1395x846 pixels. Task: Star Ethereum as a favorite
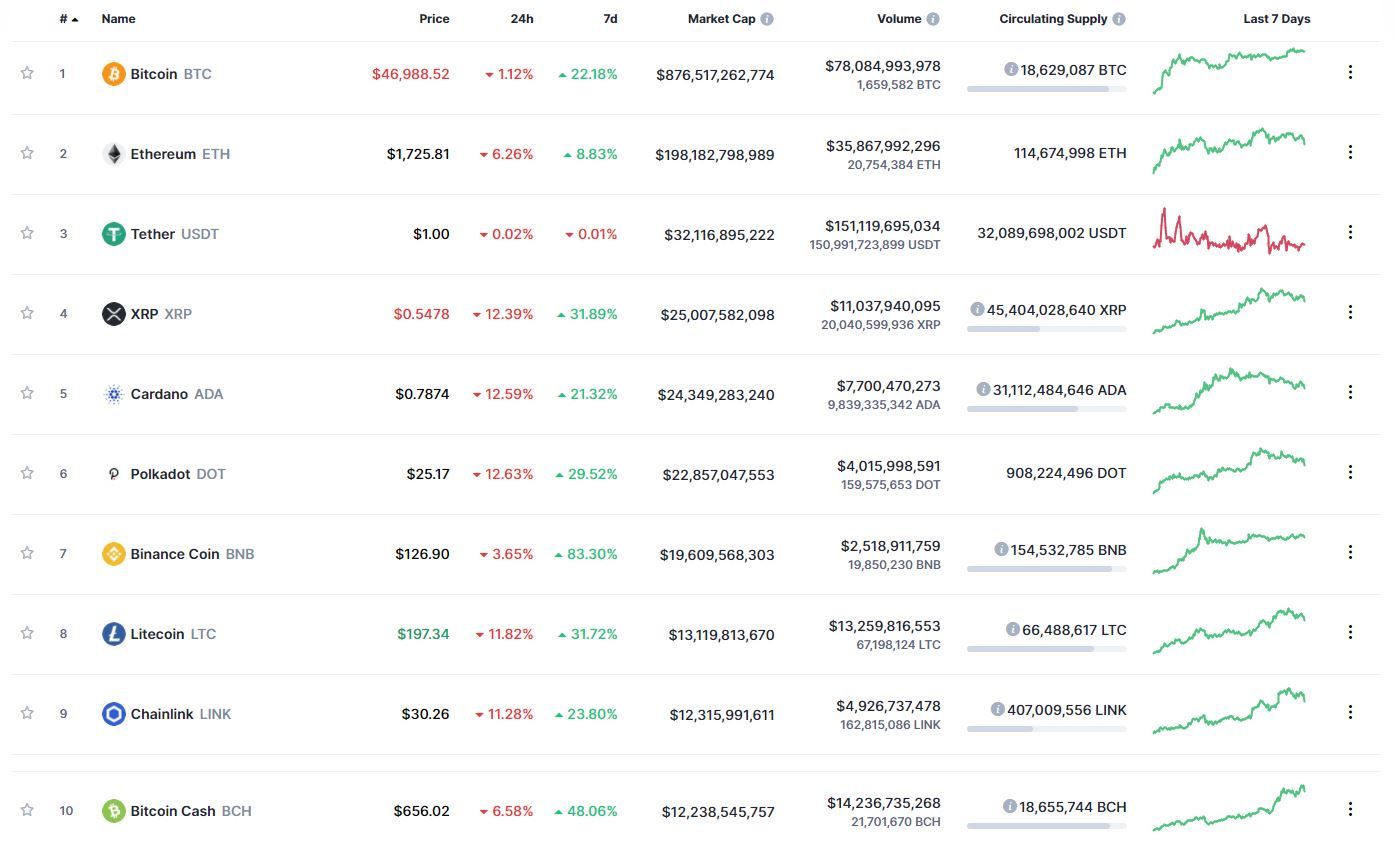tap(27, 153)
